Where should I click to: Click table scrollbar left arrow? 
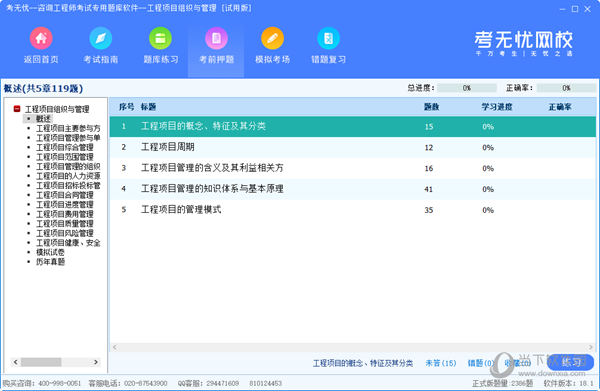click(114, 347)
